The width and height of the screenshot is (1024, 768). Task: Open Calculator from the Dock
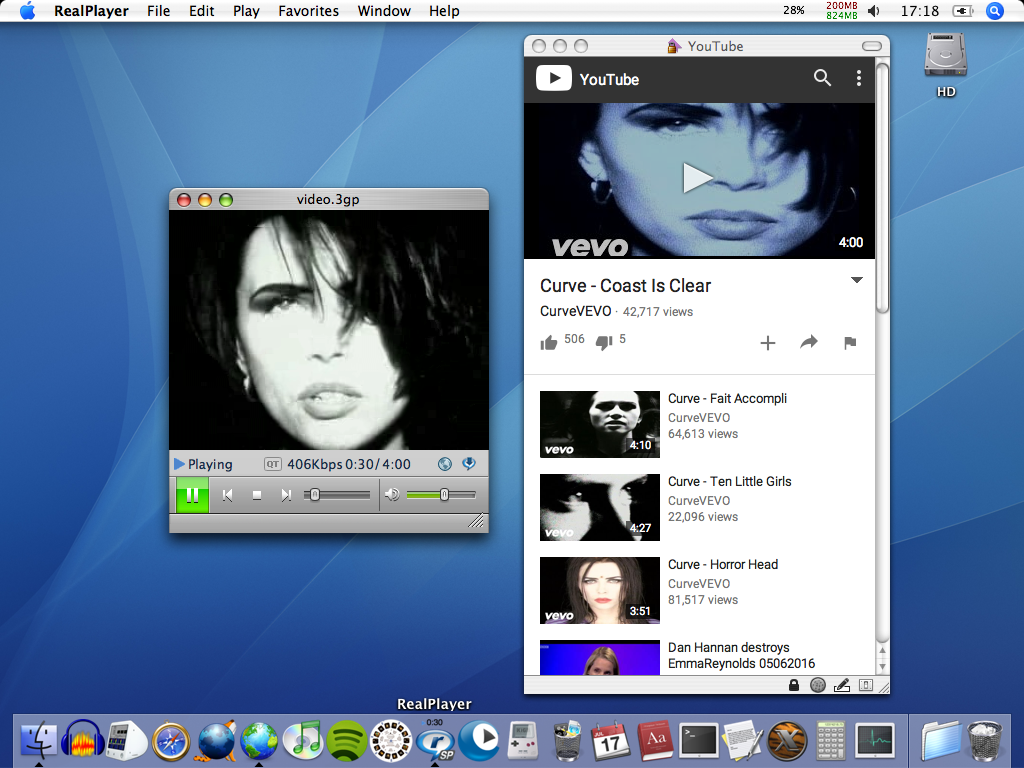tap(831, 741)
